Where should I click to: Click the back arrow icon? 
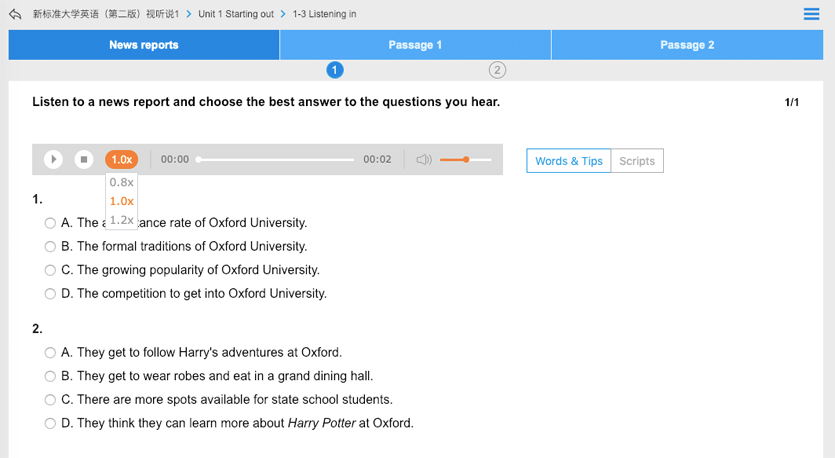[x=15, y=14]
